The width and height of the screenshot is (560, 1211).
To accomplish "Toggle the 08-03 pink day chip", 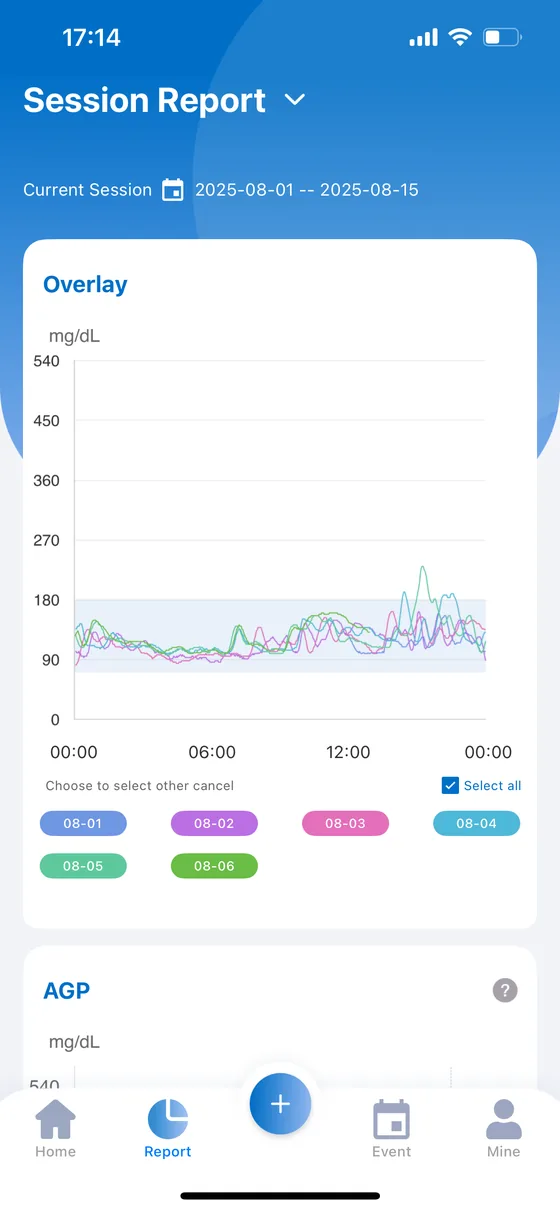I will pyautogui.click(x=345, y=823).
